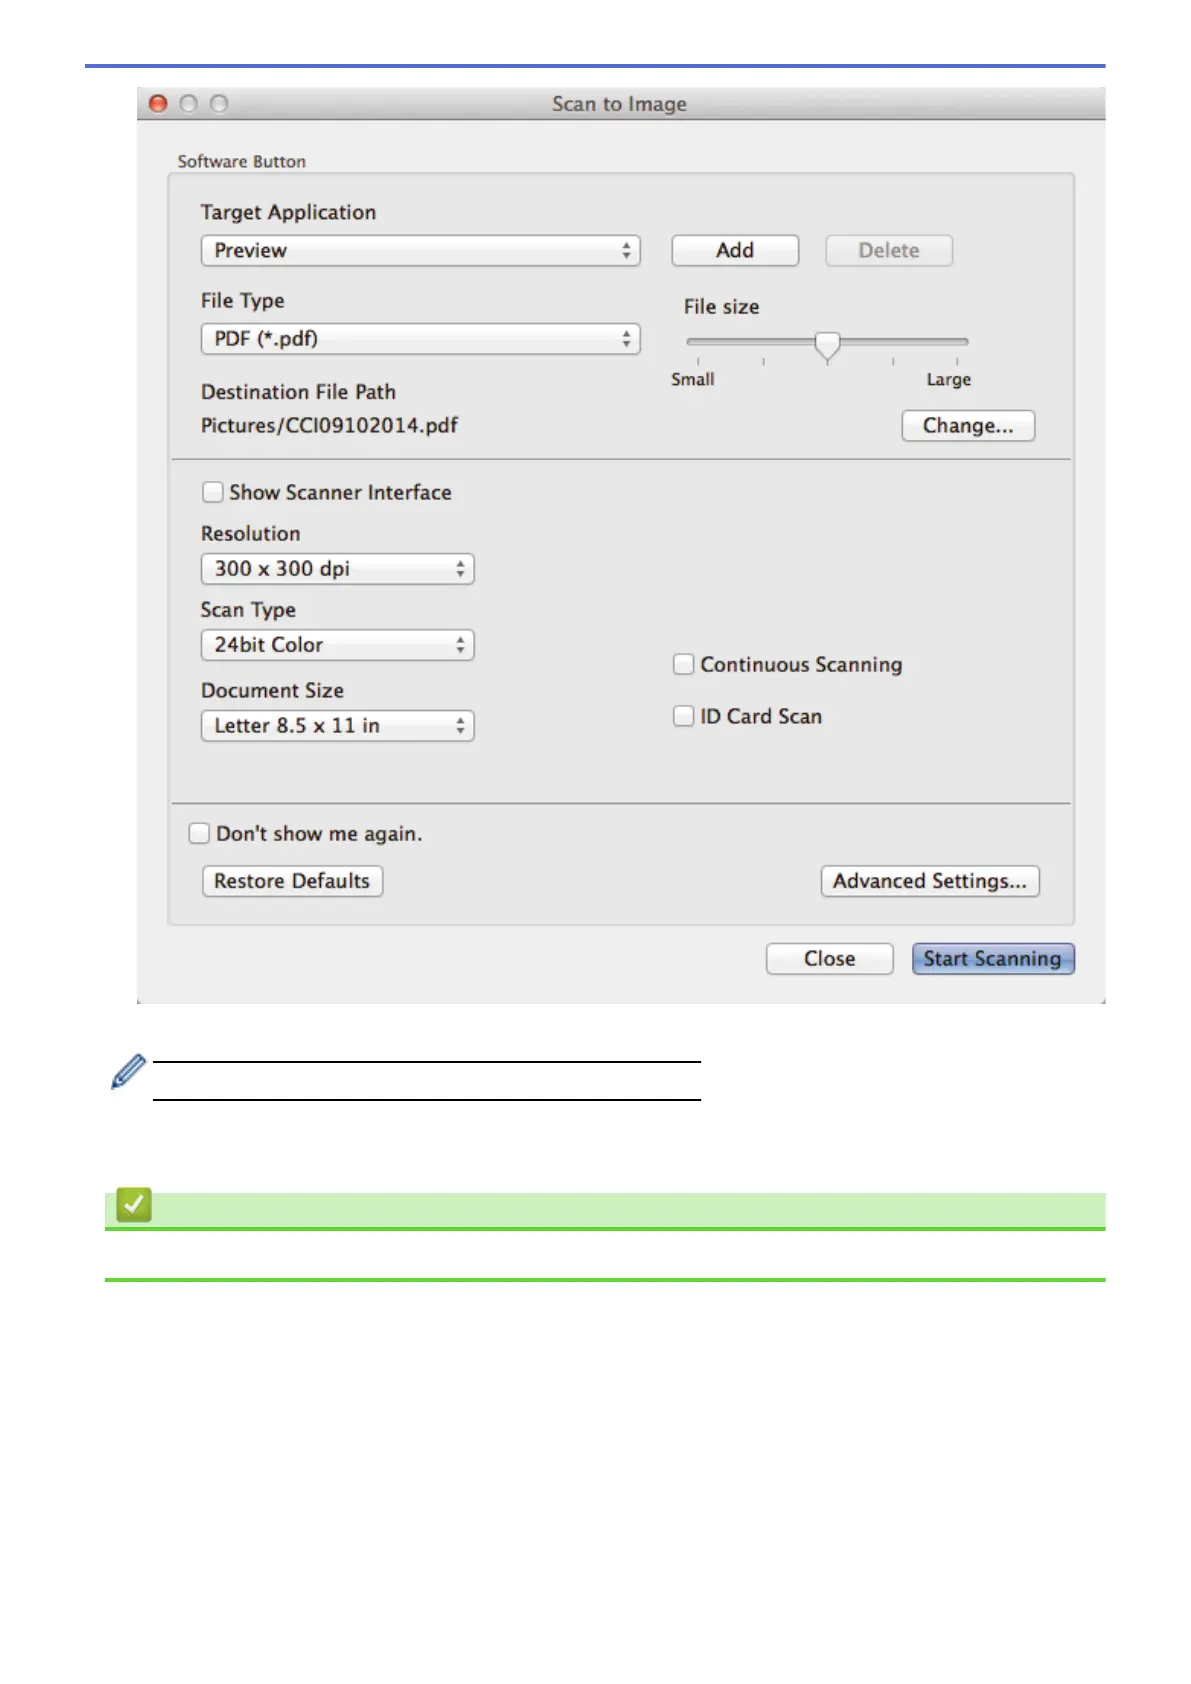This screenshot has width=1191, height=1684.
Task: Open the Target Application dropdown
Action: [x=420, y=250]
